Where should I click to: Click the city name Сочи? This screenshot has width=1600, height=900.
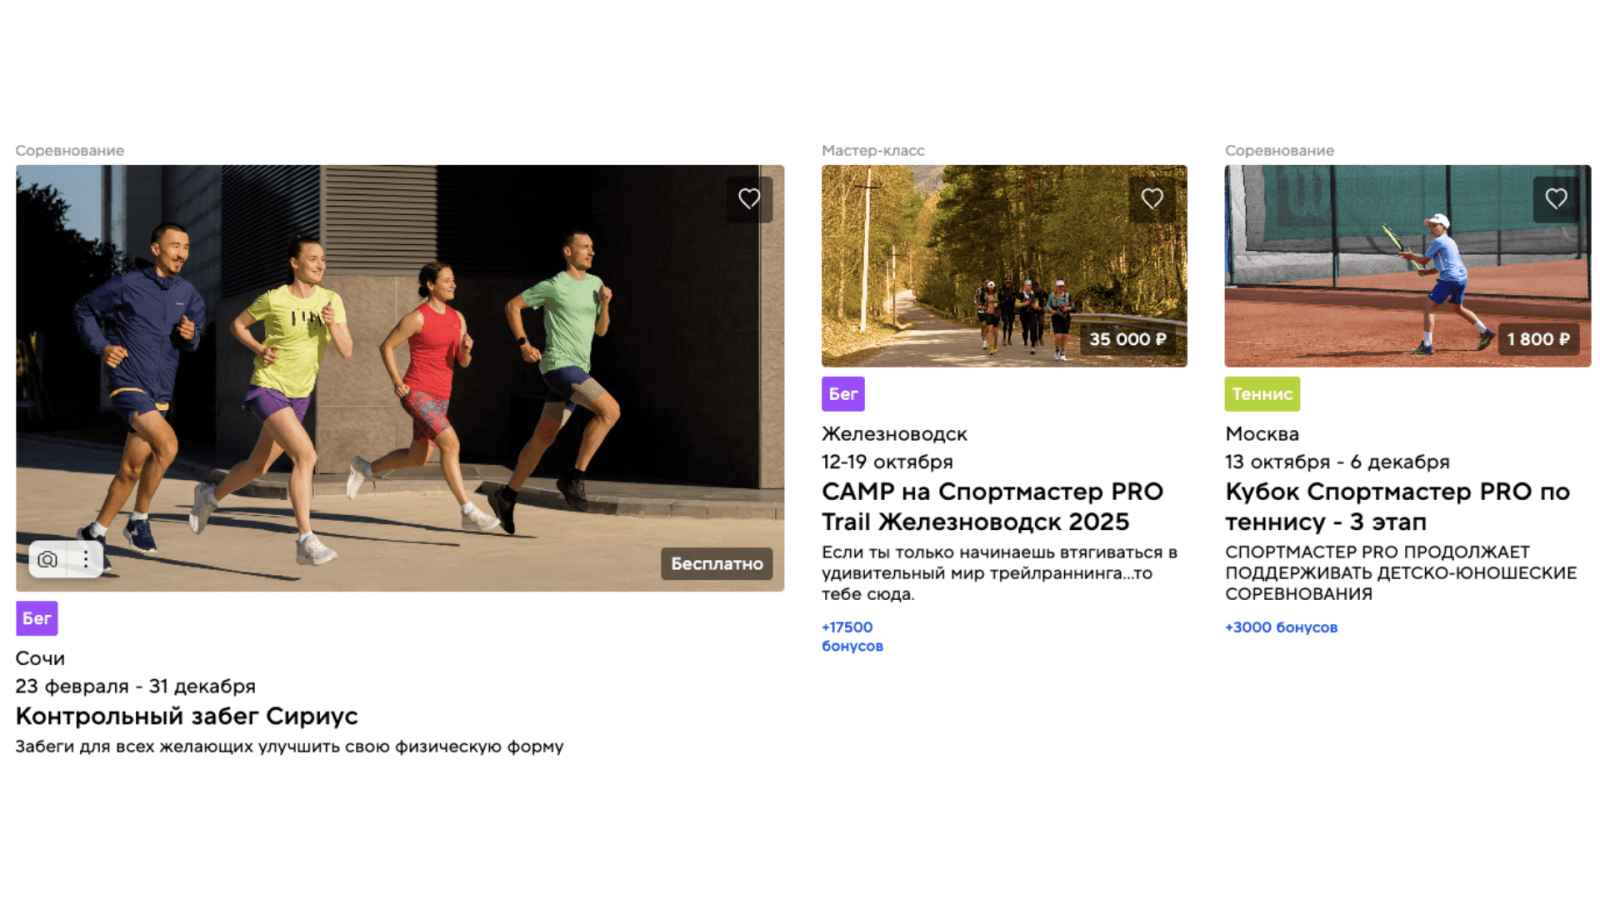(40, 658)
